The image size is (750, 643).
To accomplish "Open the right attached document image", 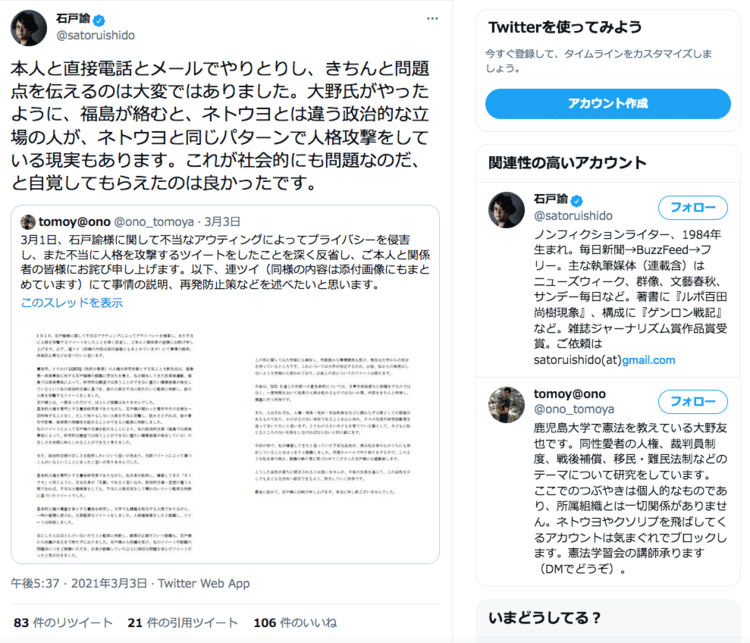I will tap(332, 425).
